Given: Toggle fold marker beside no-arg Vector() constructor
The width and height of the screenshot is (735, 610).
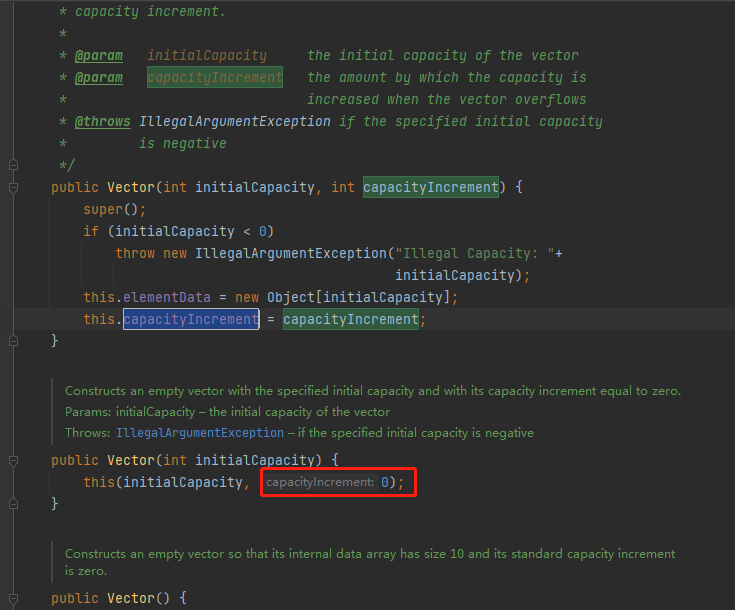Looking at the screenshot, I should [x=13, y=598].
